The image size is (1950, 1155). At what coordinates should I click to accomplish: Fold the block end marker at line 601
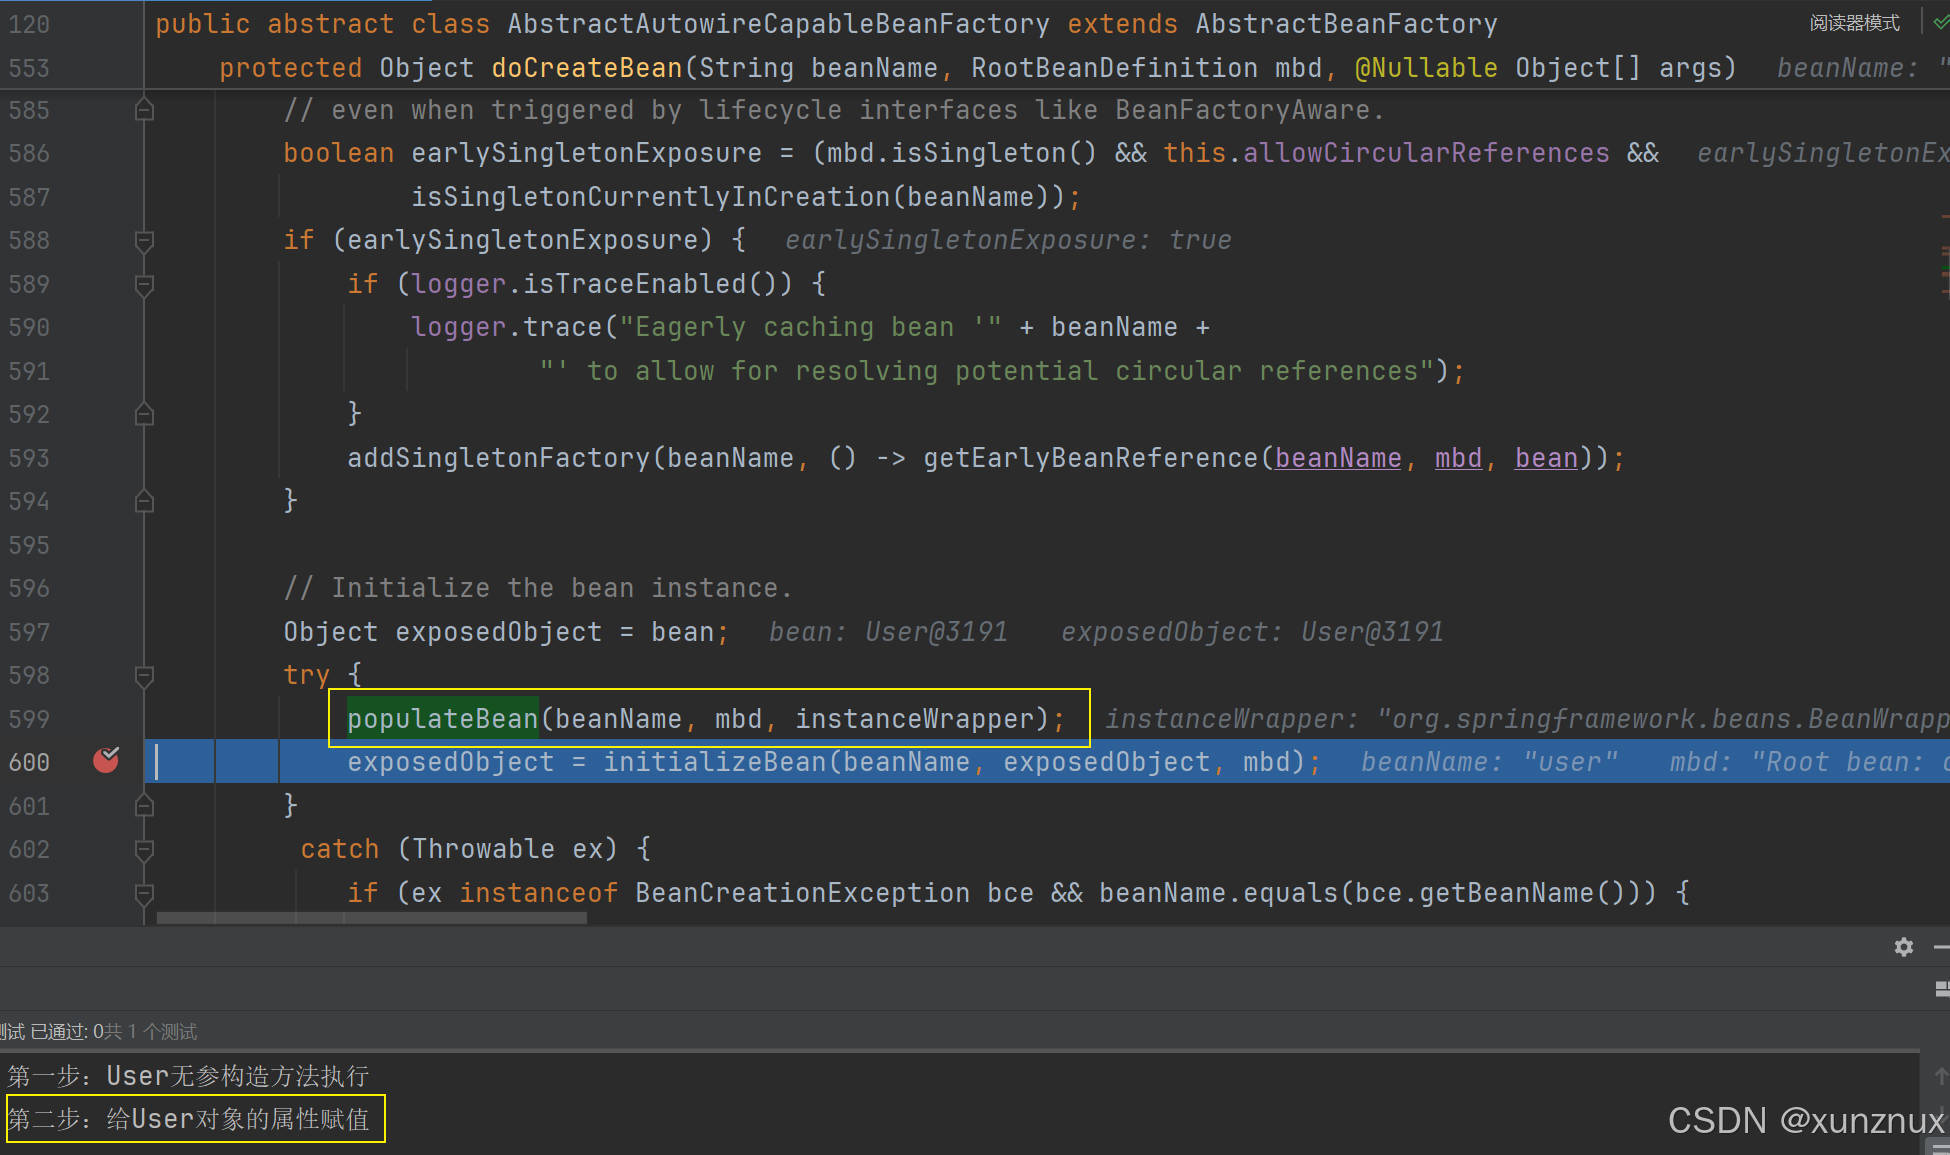point(144,805)
